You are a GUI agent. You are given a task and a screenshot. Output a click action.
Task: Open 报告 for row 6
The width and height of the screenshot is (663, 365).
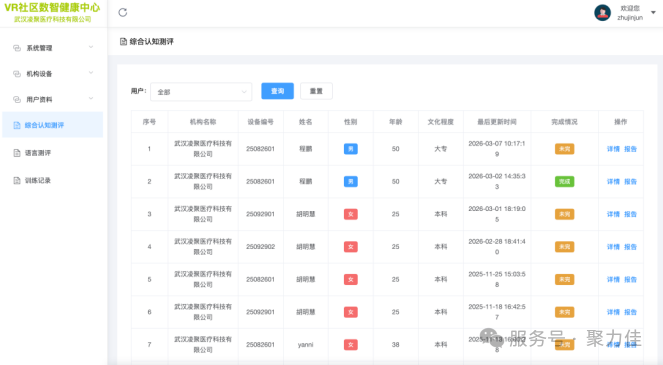click(x=630, y=312)
